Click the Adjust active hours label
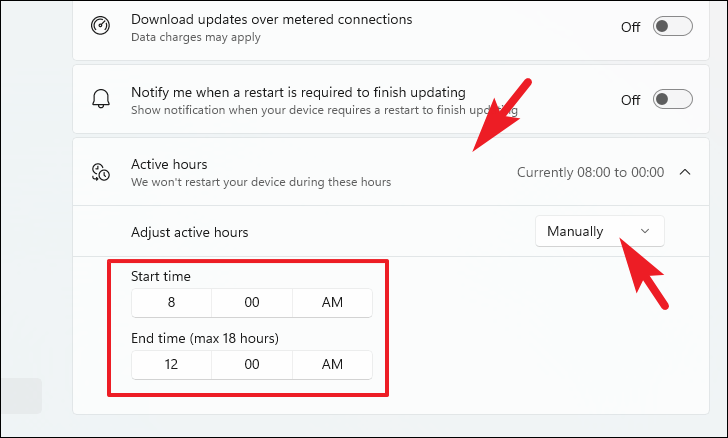This screenshot has height=438, width=728. click(x=189, y=232)
